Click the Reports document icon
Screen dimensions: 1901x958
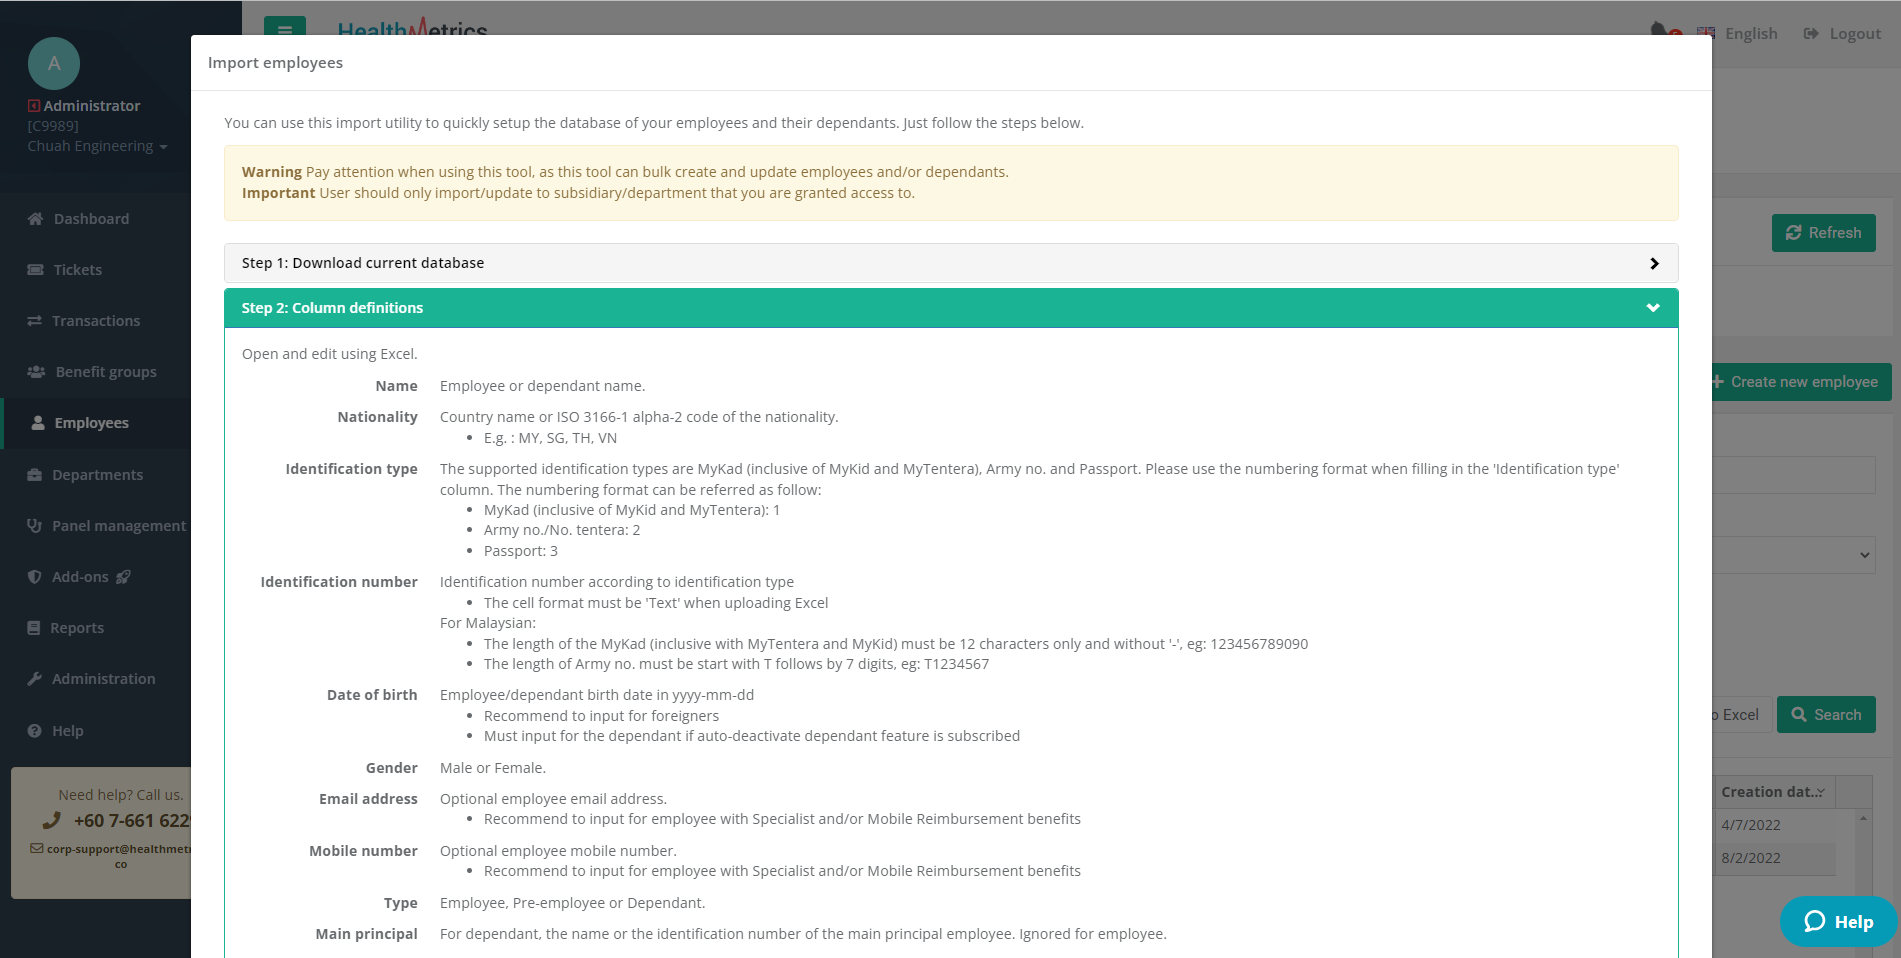[34, 628]
